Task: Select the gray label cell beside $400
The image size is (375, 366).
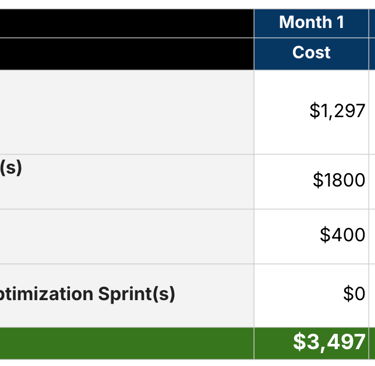Action: (127, 236)
